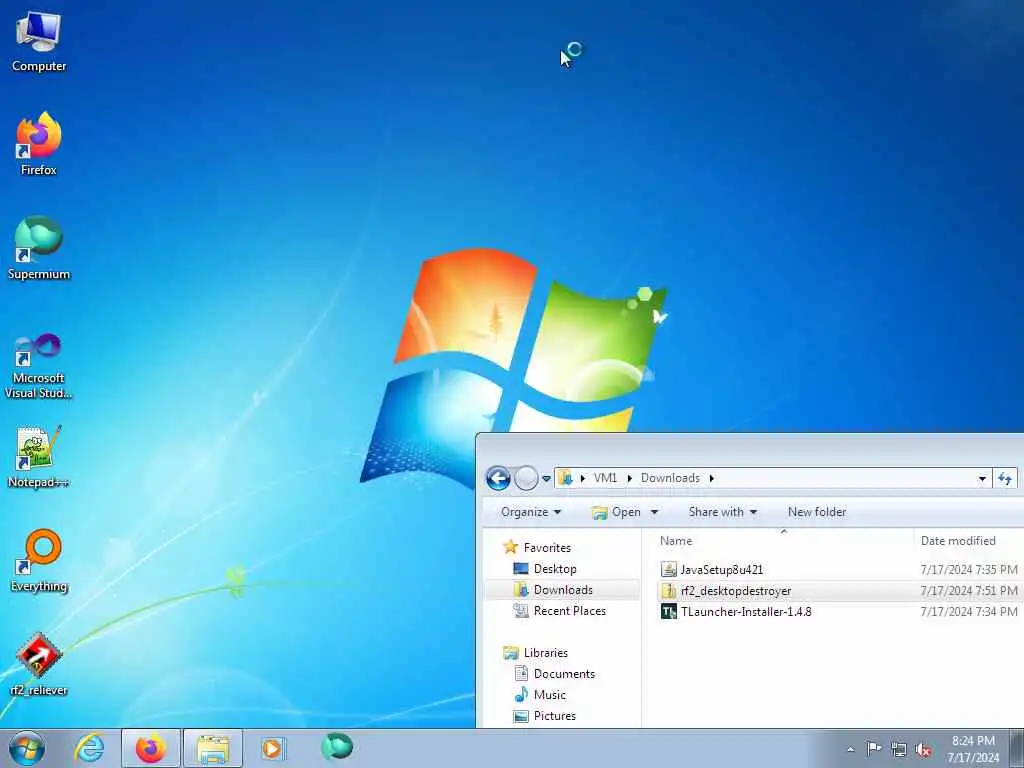Open Supermium from the taskbar

tap(337, 747)
